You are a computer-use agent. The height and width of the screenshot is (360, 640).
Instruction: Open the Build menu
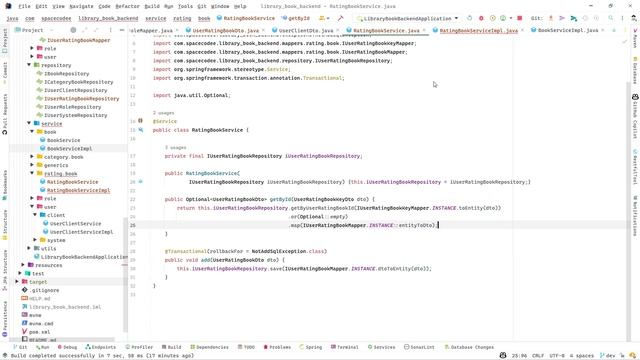152,6
